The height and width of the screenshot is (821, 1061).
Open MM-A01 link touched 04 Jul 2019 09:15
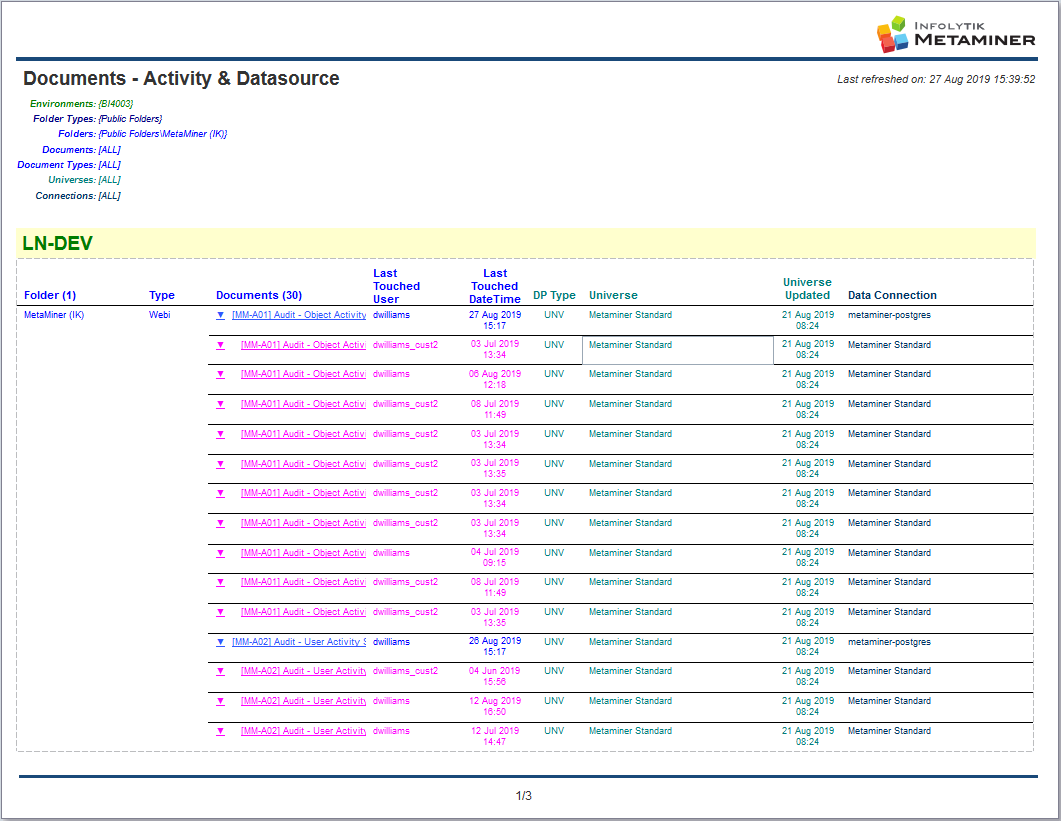tap(303, 552)
